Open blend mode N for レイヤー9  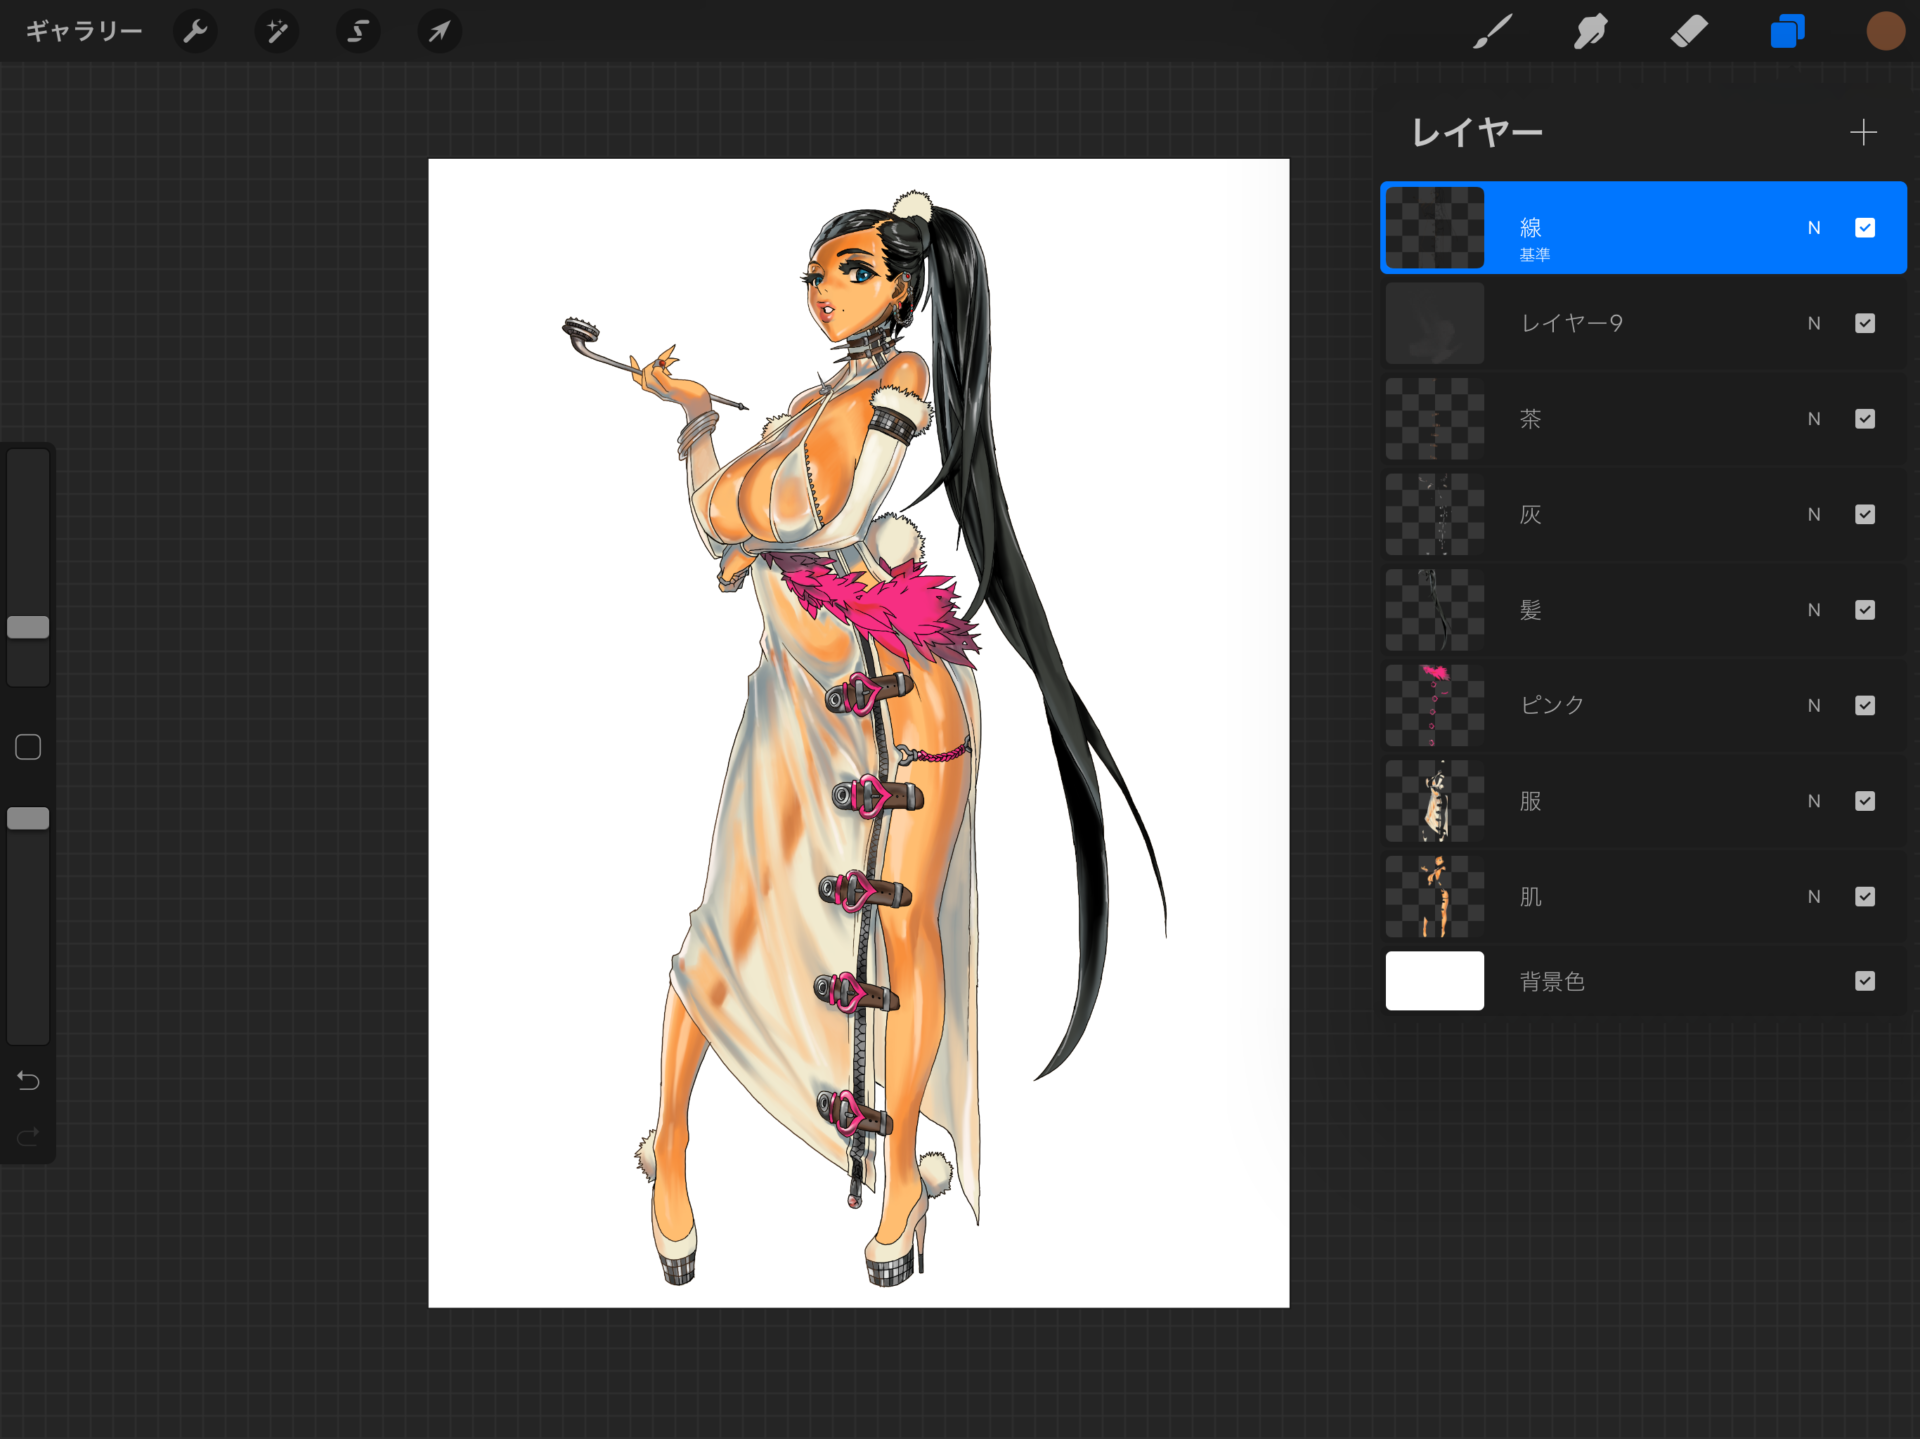pyautogui.click(x=1814, y=323)
